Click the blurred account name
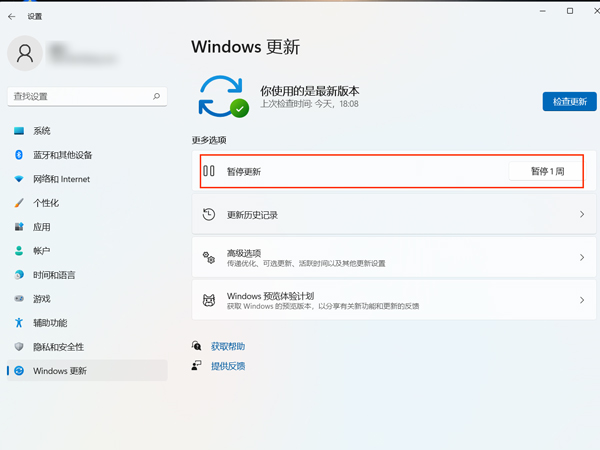600x450 pixels. point(82,54)
